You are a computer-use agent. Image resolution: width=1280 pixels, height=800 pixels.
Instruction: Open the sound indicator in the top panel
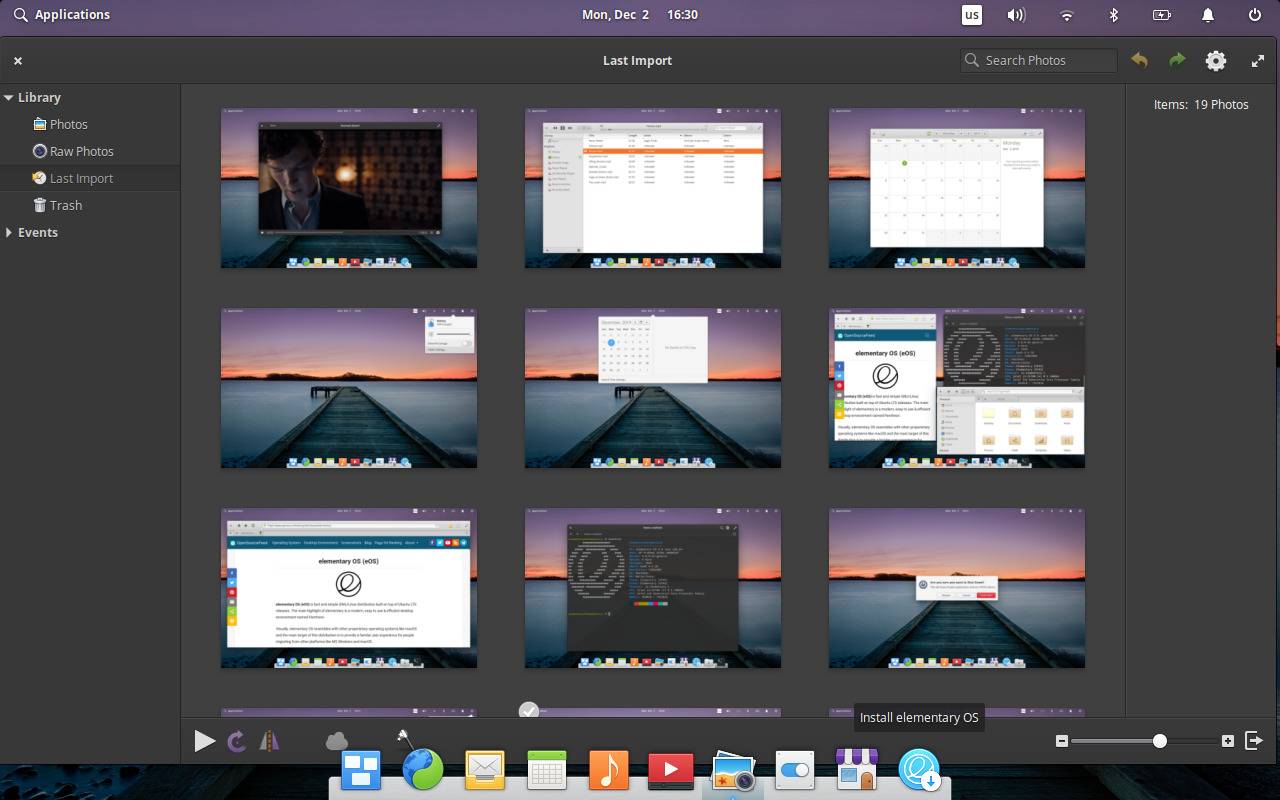(1017, 15)
